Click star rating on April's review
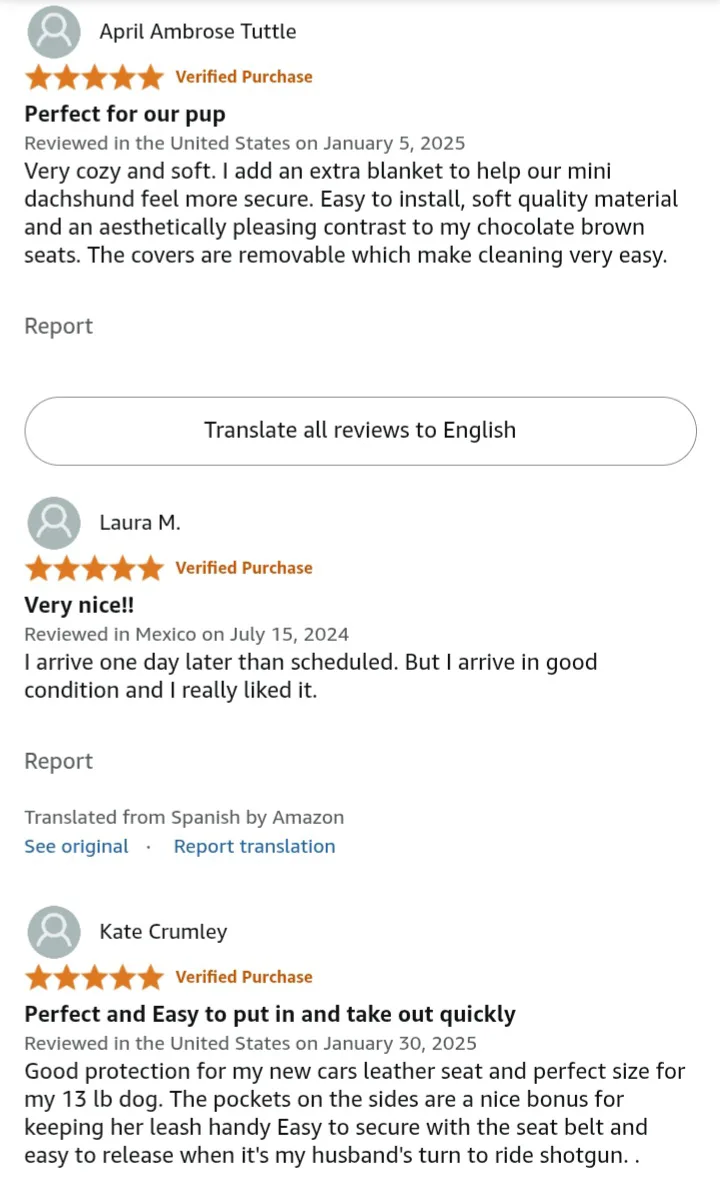Screen dimensions: 720x1189 [93, 77]
